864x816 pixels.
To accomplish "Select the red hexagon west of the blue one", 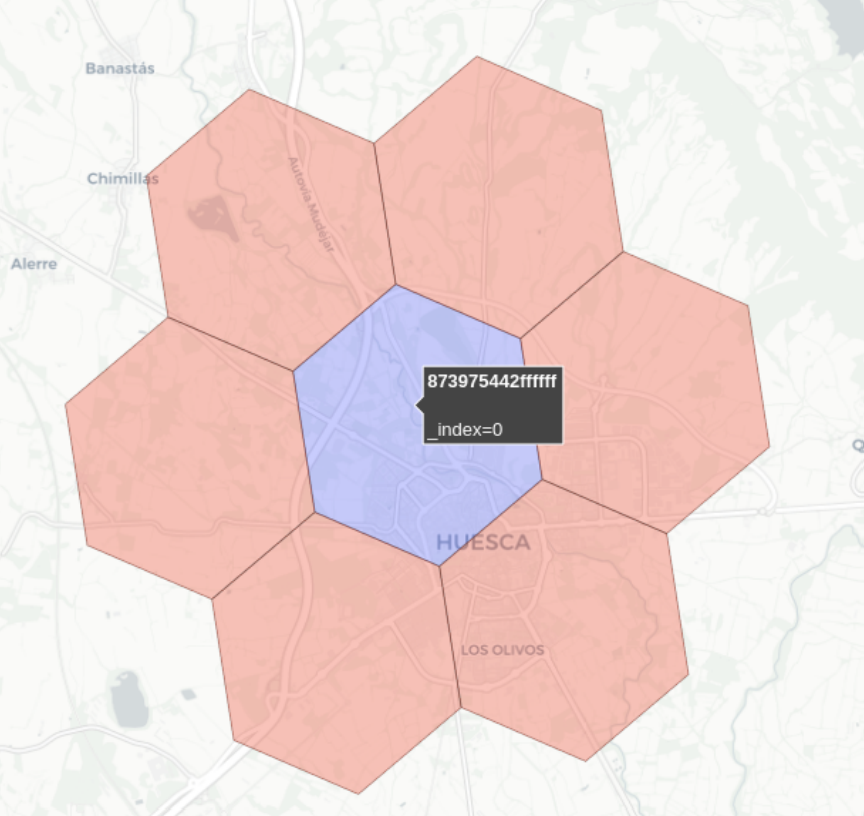I will (185, 455).
